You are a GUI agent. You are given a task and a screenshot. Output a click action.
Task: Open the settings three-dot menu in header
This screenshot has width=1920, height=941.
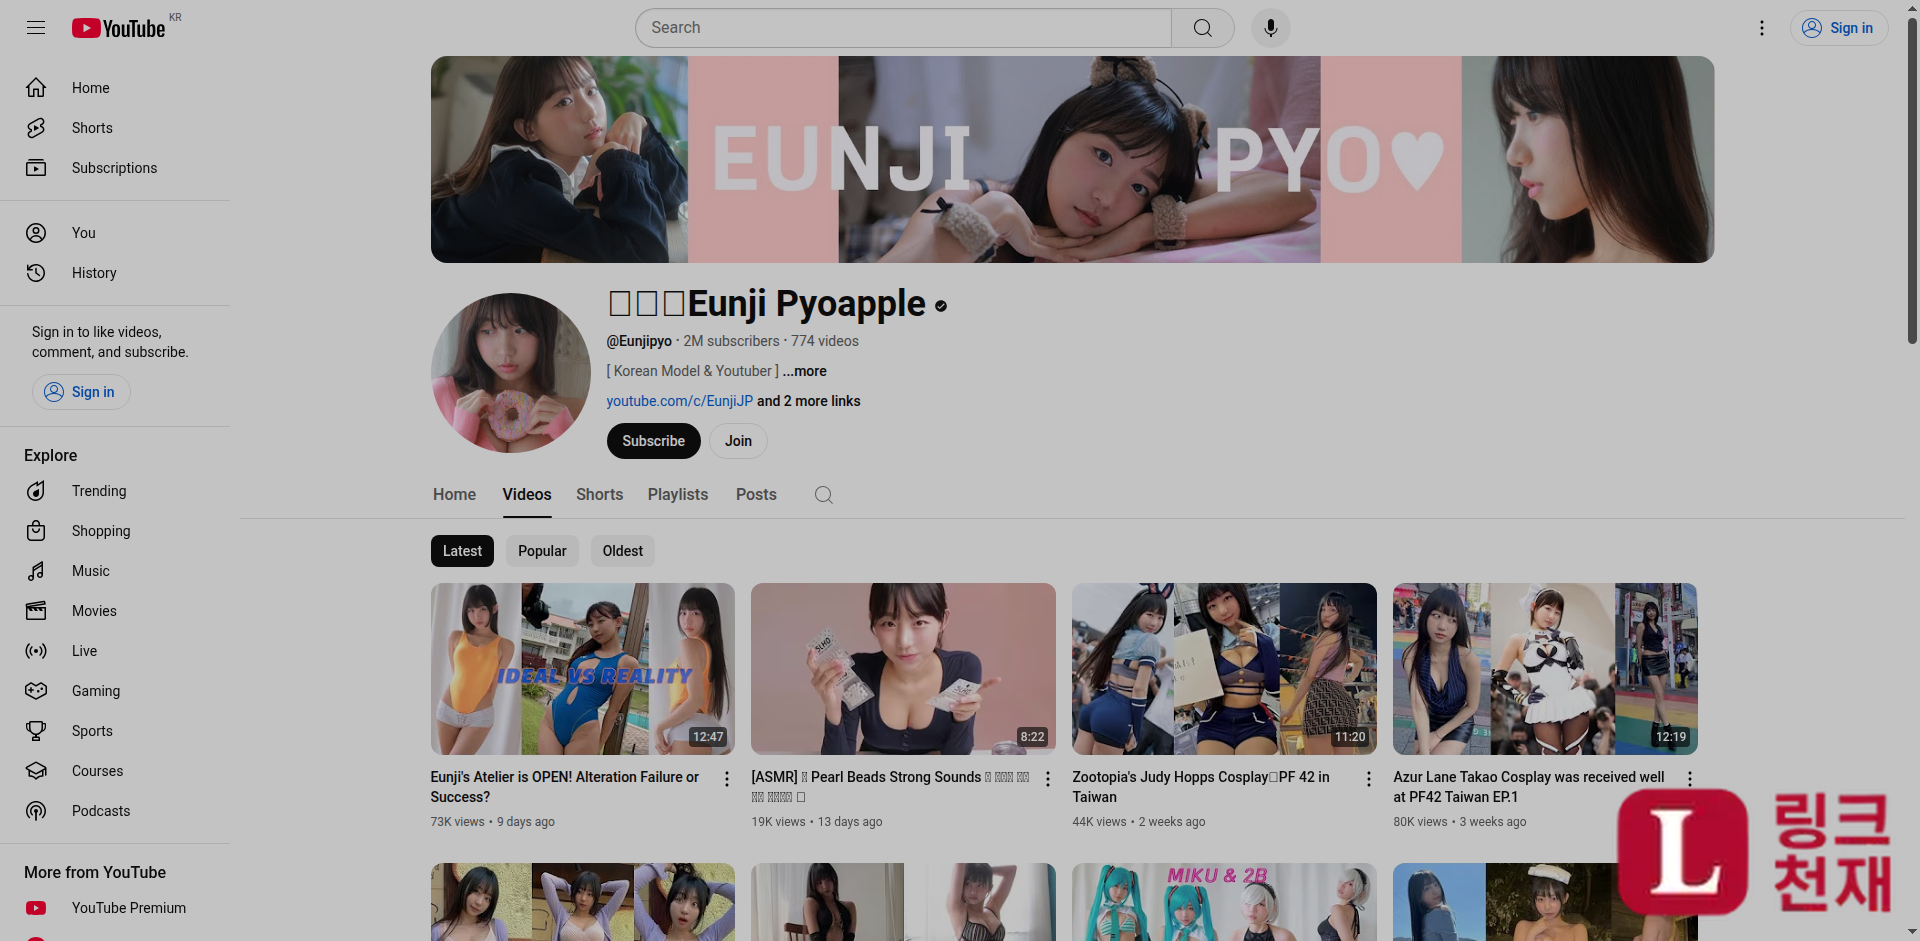click(1762, 28)
